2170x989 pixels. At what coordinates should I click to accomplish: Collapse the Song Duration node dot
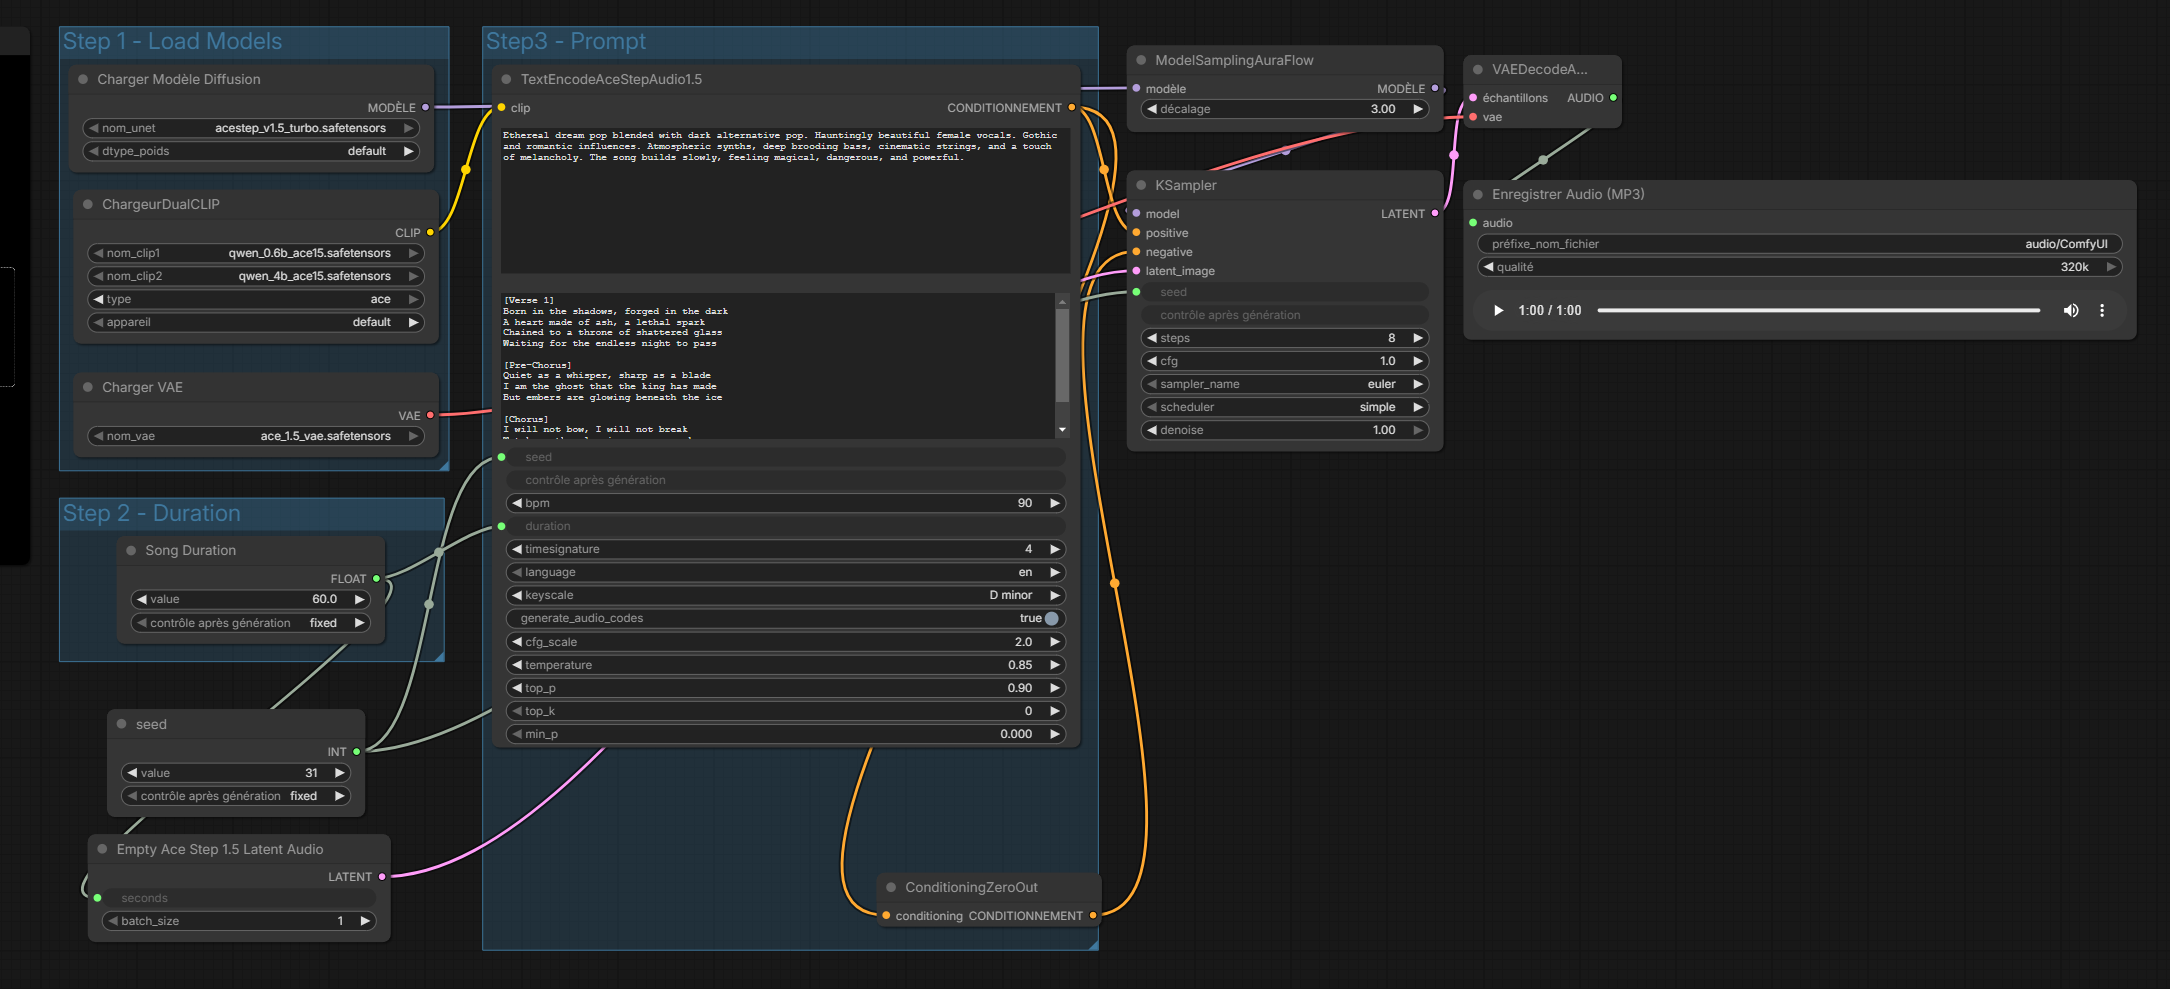[131, 550]
